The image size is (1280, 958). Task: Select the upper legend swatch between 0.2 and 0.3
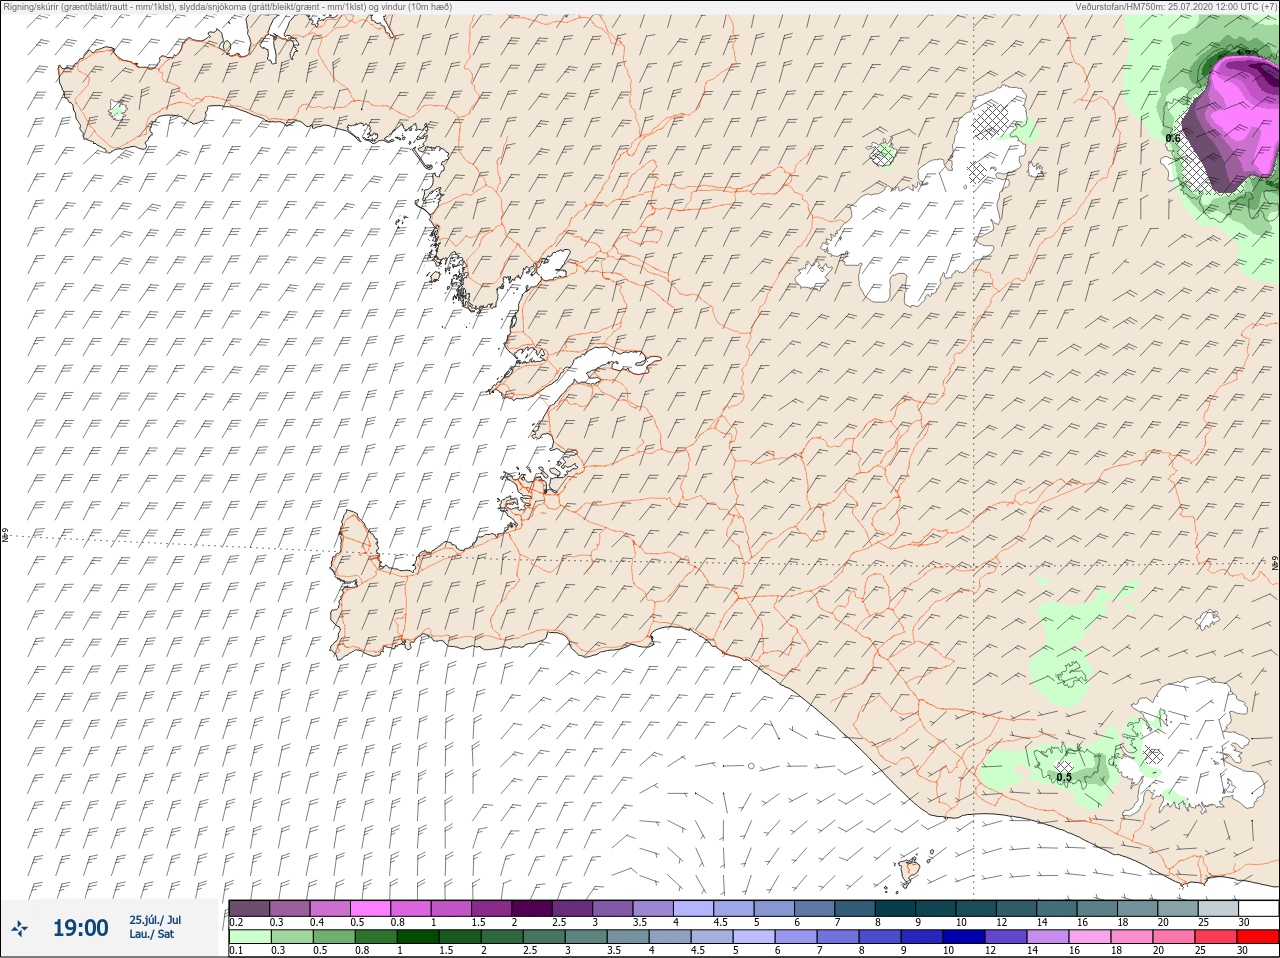[x=249, y=908]
